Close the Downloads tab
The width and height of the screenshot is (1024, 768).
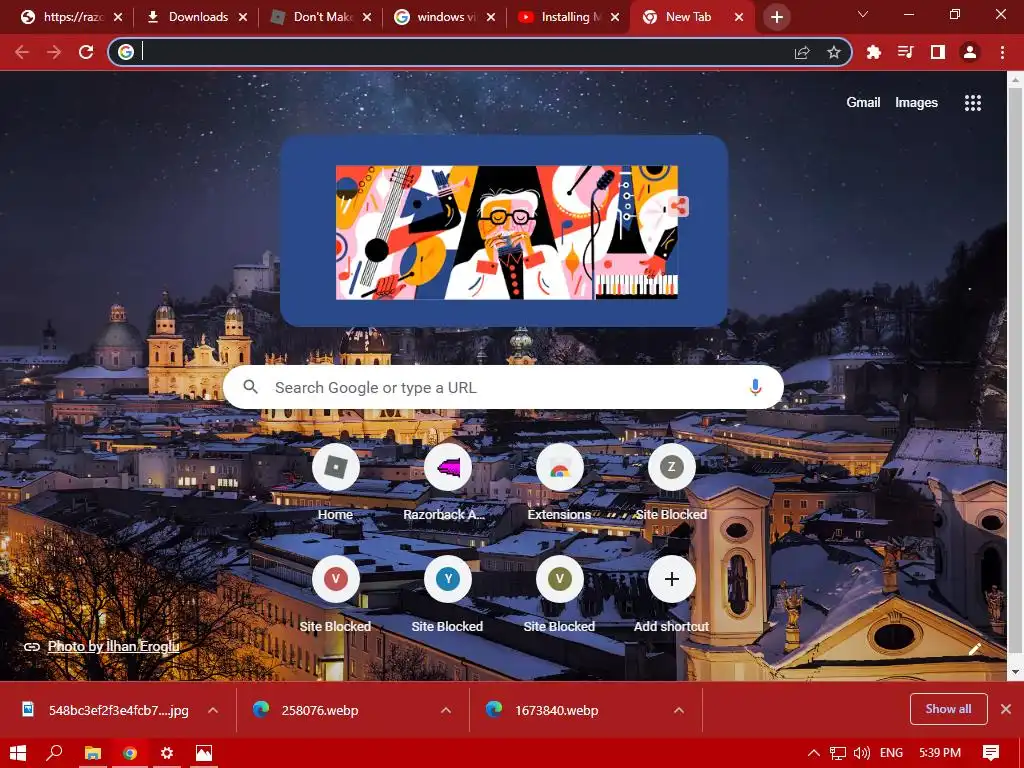coord(242,17)
